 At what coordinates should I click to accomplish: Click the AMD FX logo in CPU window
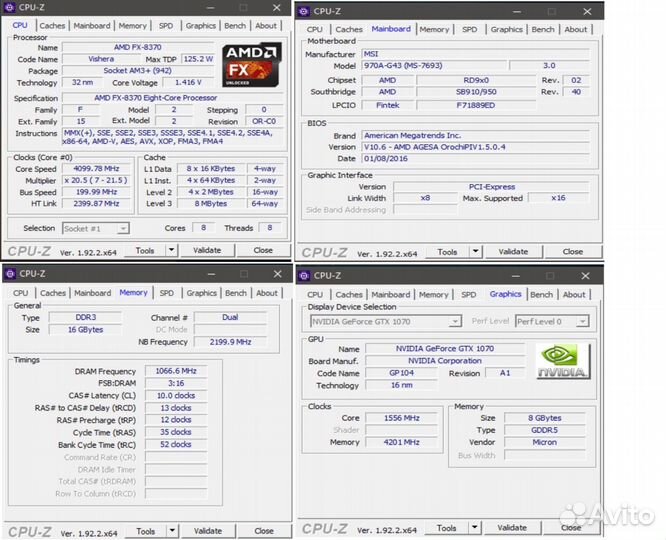251,65
